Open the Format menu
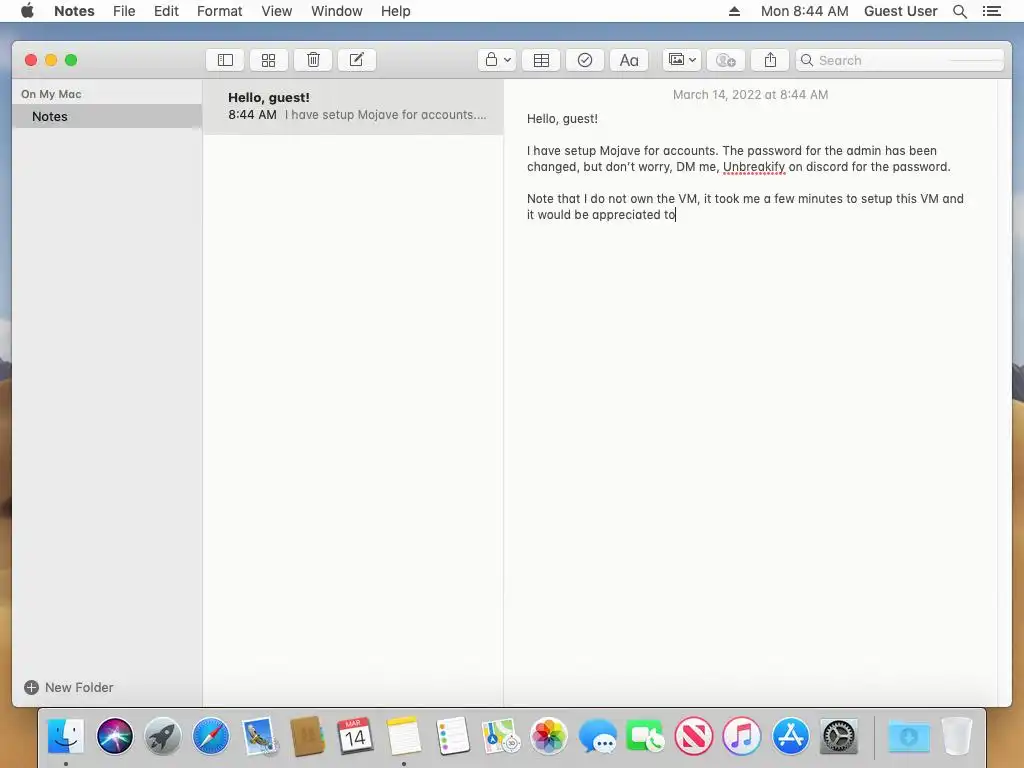The width and height of the screenshot is (1024, 768). point(219,11)
